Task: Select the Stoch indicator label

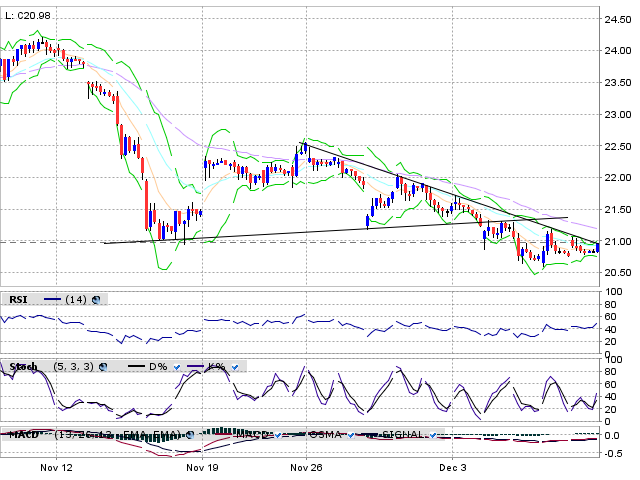Action: [x=23, y=367]
